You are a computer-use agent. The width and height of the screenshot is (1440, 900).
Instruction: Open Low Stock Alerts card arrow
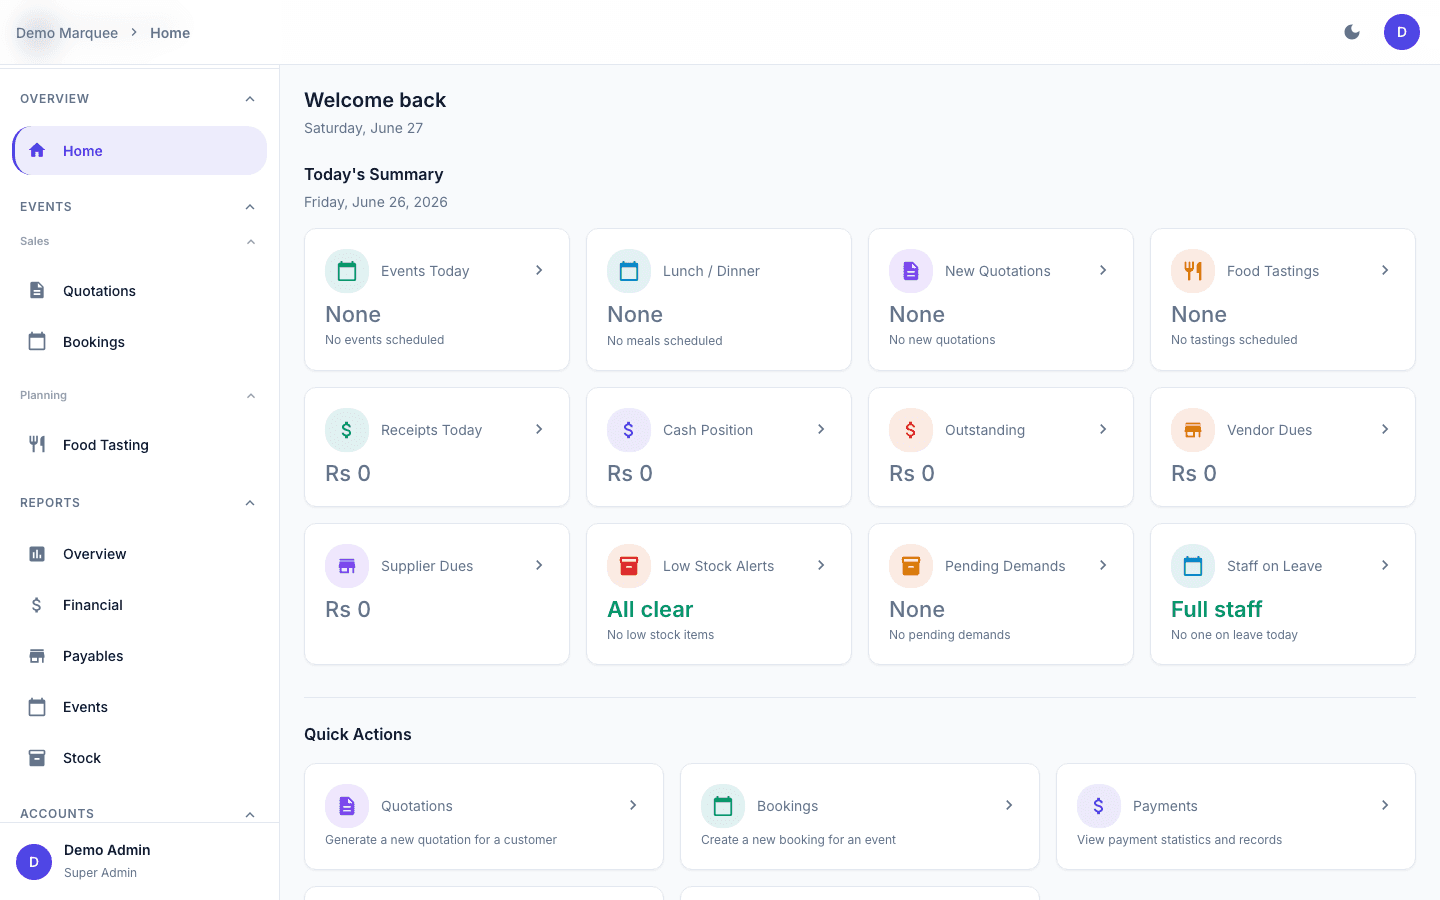tap(821, 565)
